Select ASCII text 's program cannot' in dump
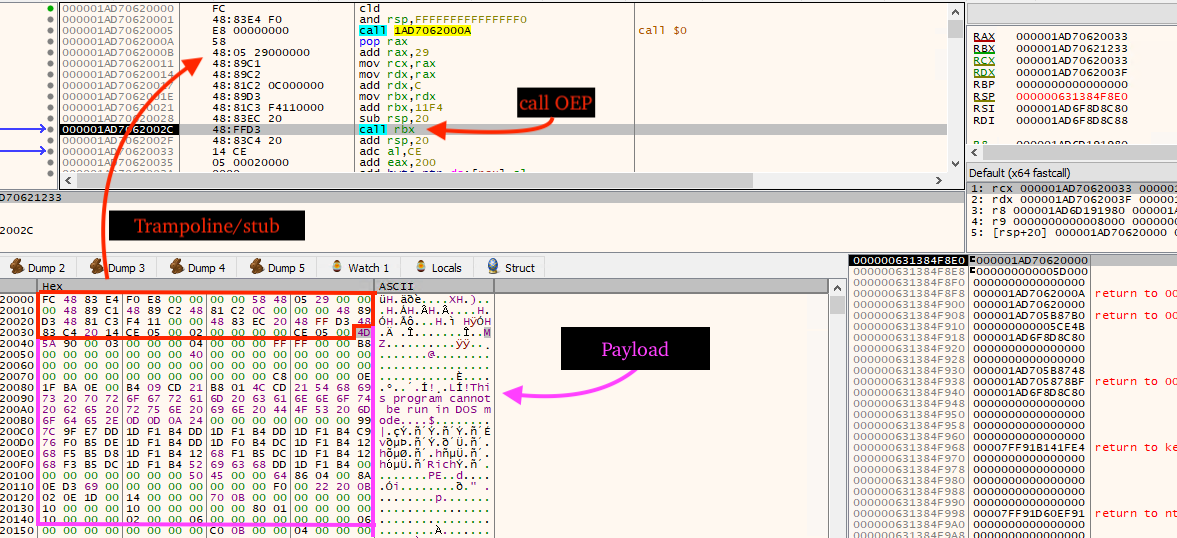 [x=435, y=398]
